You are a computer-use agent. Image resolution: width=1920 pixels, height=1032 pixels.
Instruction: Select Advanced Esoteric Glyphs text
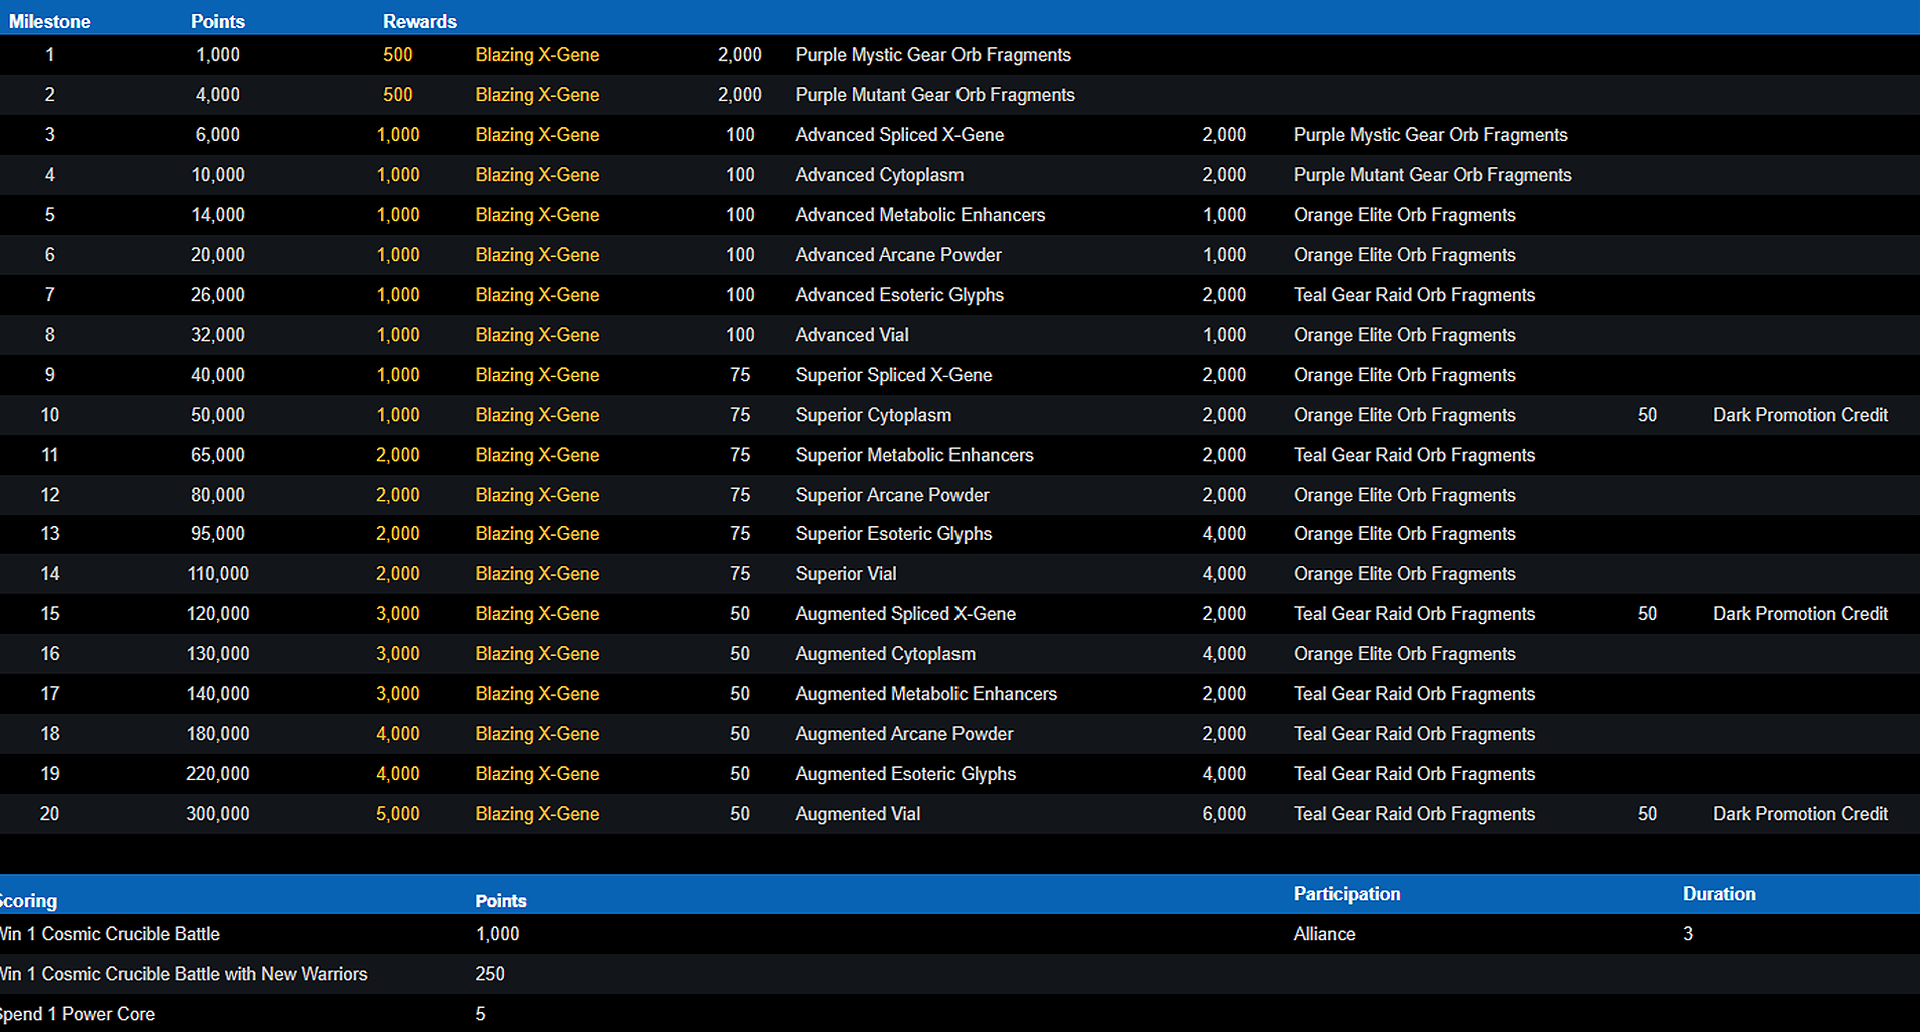click(x=899, y=295)
